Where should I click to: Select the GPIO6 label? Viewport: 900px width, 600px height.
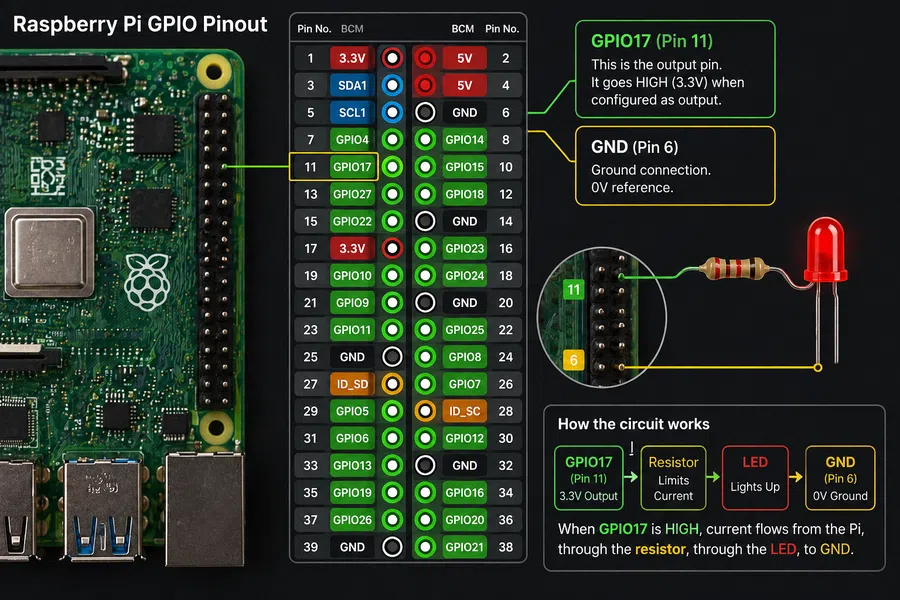pyautogui.click(x=352, y=438)
